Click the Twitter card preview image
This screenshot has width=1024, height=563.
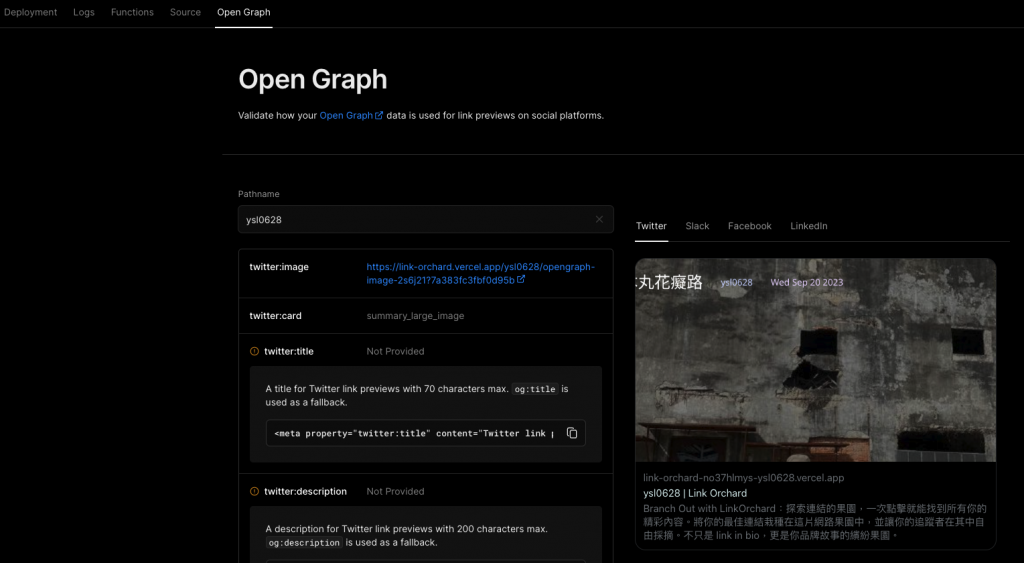click(x=816, y=360)
